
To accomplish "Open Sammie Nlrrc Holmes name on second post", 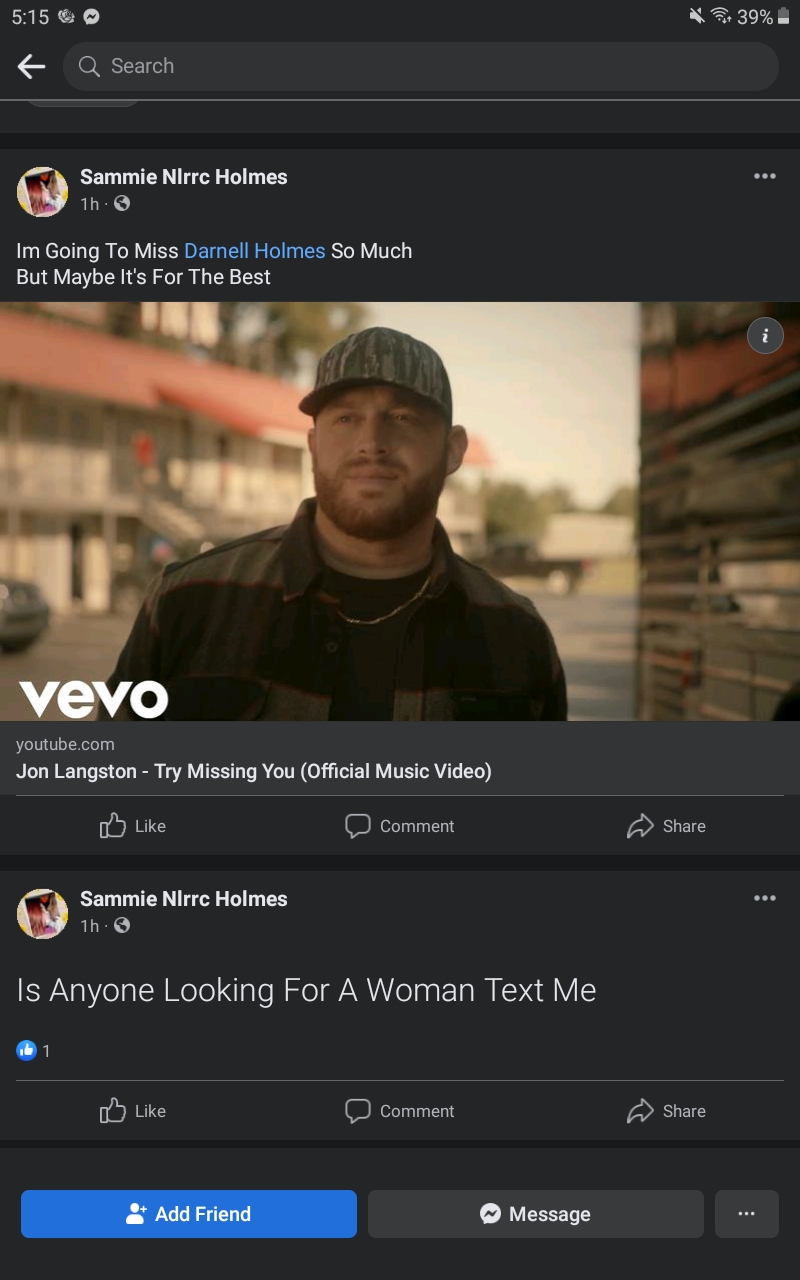I will (x=184, y=899).
